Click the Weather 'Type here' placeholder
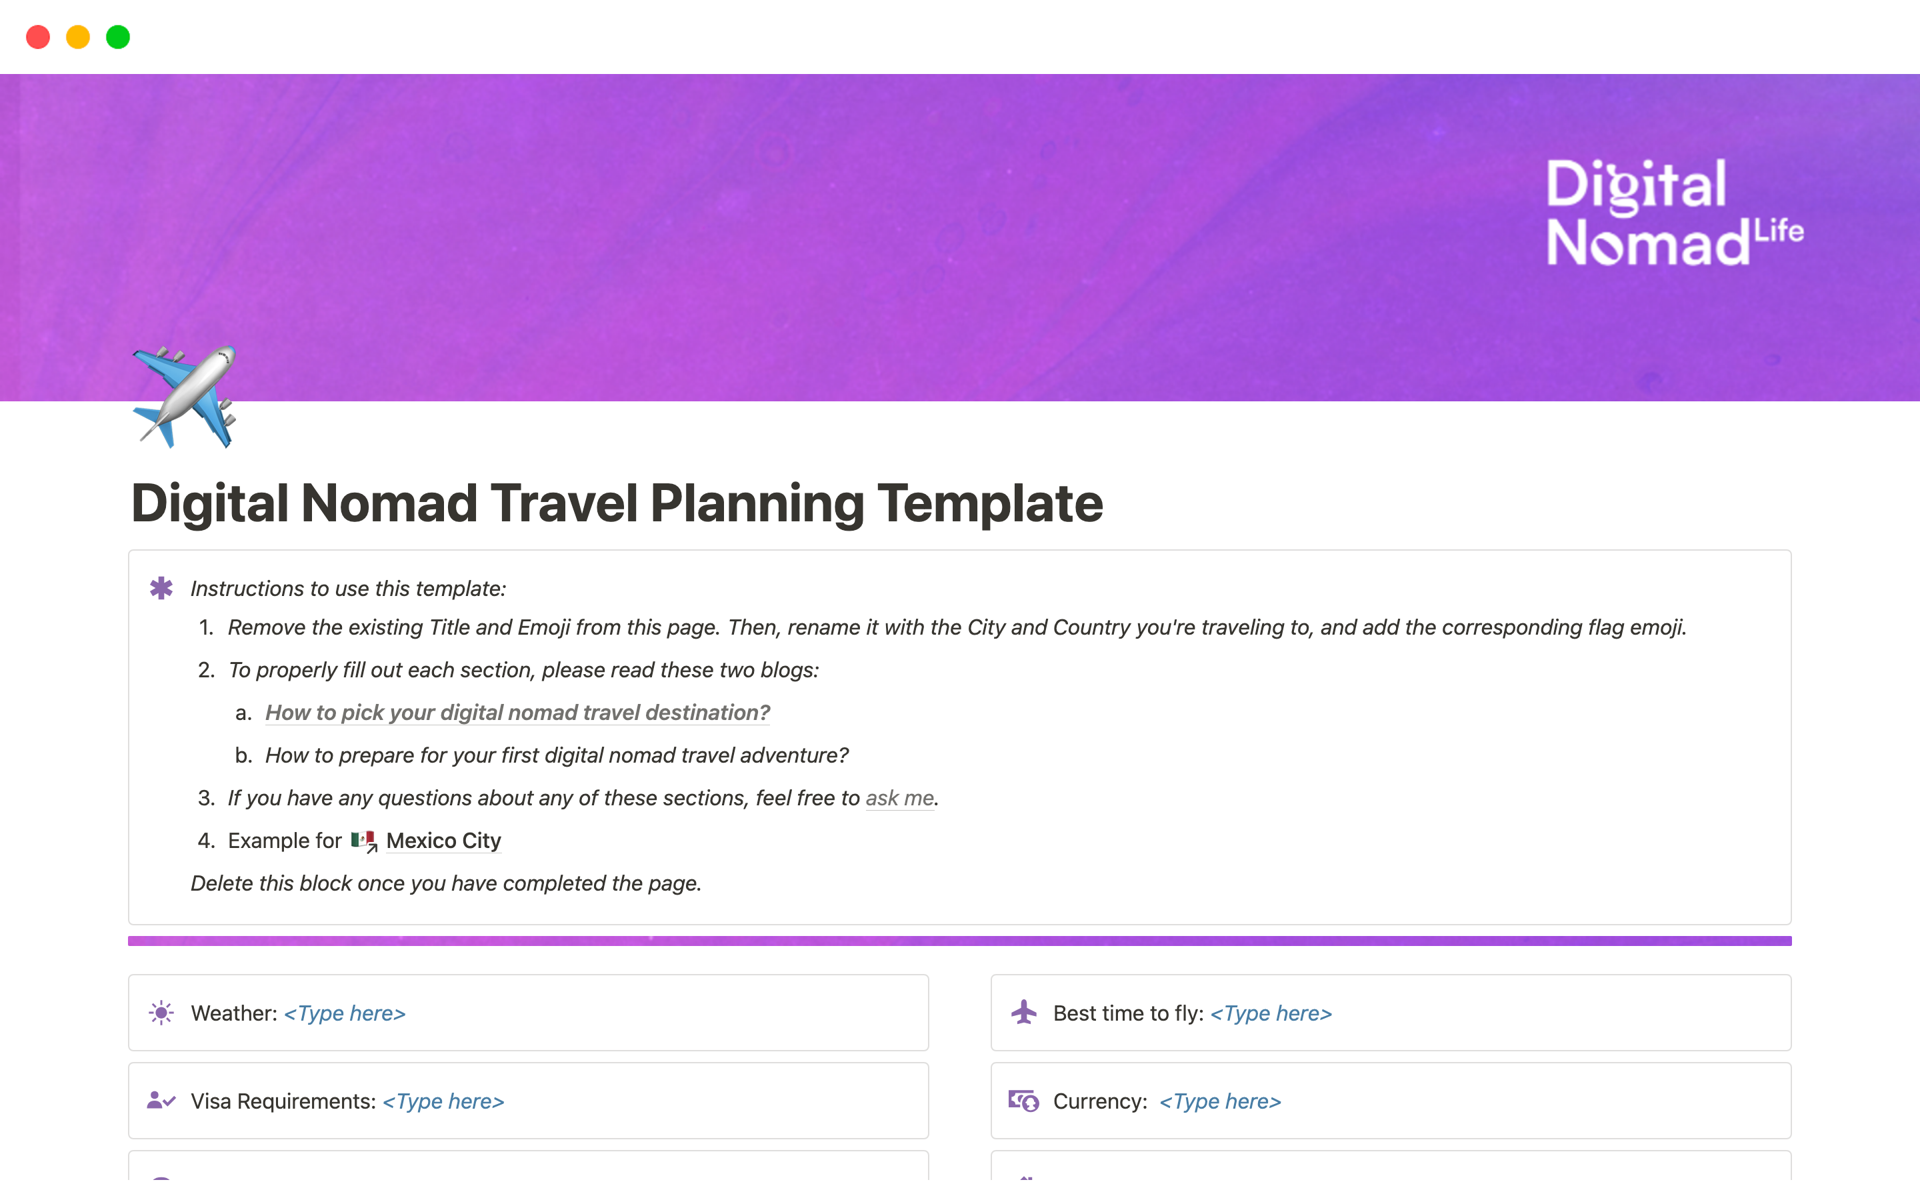Viewport: 1920px width, 1200px height. (x=344, y=1013)
